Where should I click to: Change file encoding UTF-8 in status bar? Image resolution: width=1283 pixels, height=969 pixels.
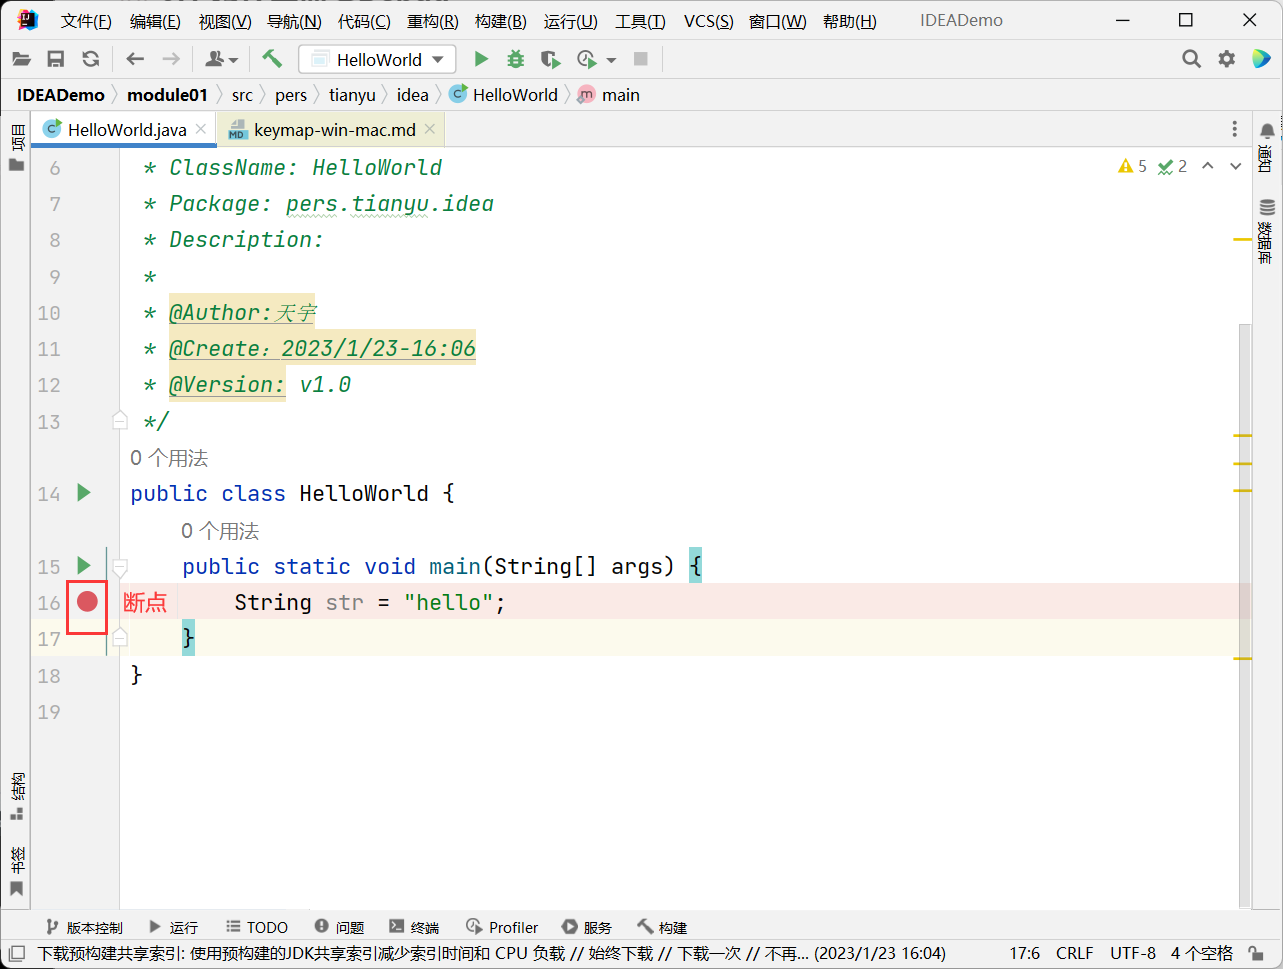tap(1133, 953)
